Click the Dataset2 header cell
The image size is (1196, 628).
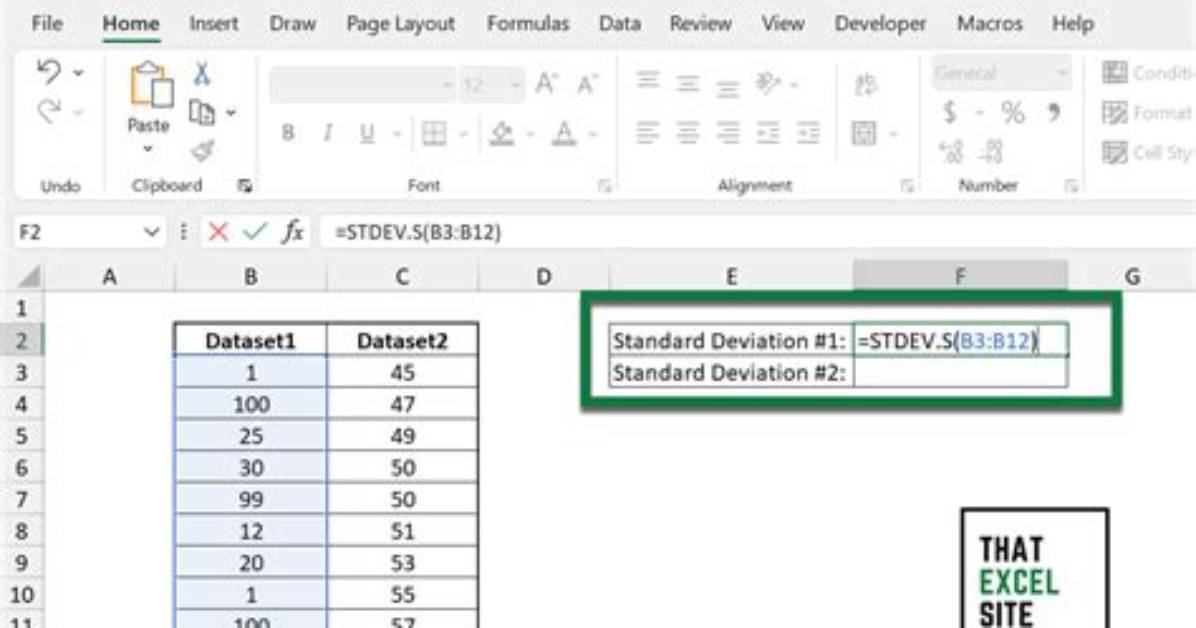(402, 340)
